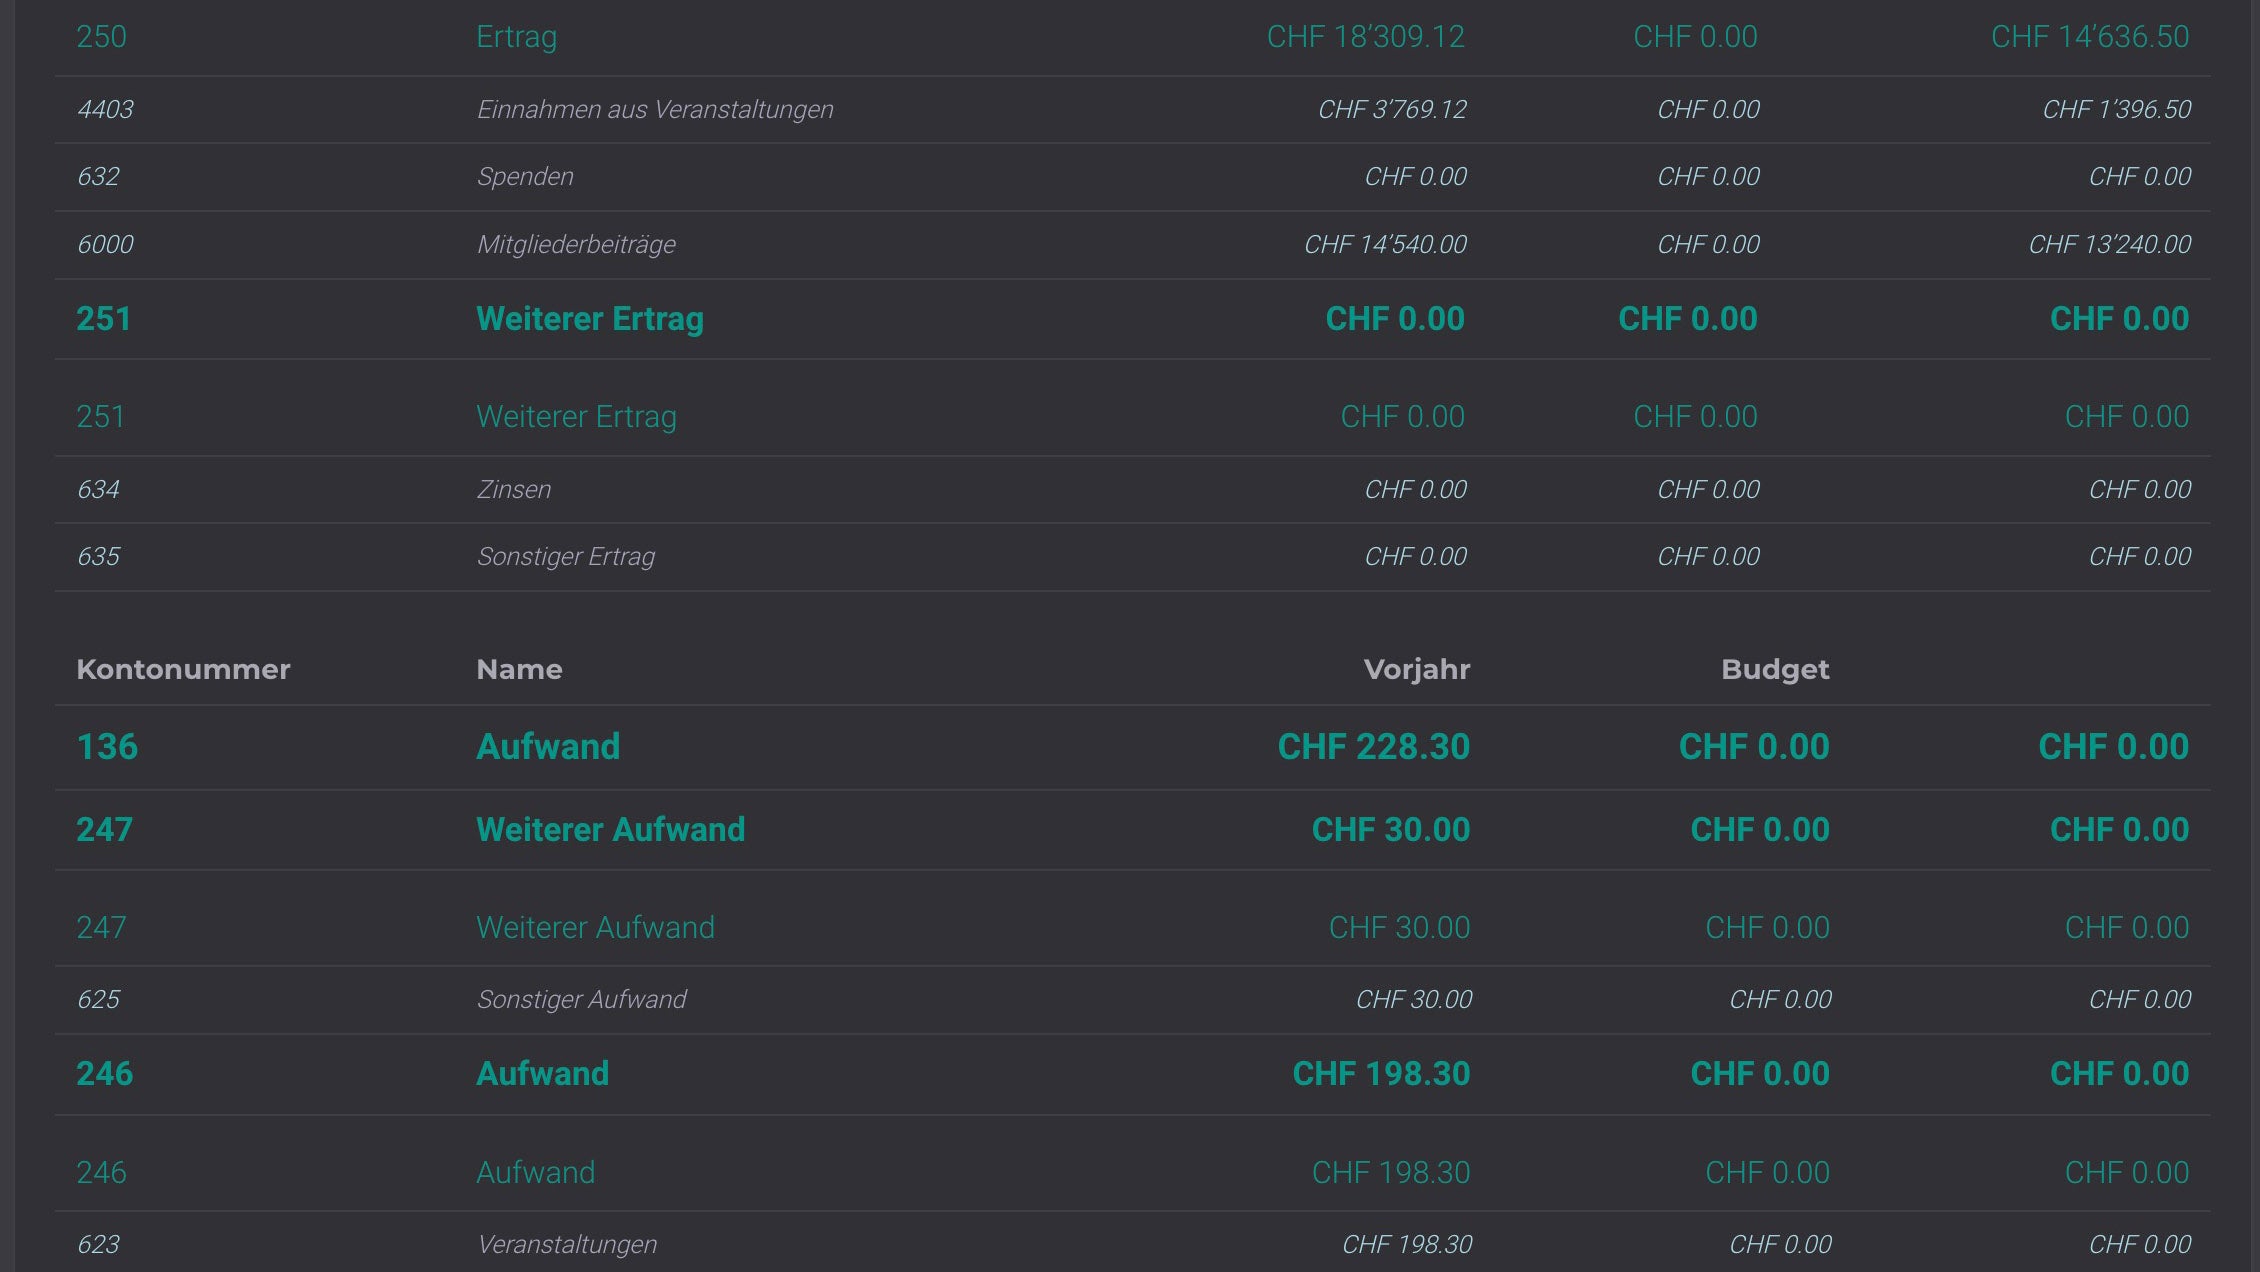Click the CHF 1'396.50 Veranstaltungen income amount
The image size is (2260, 1272).
(x=2116, y=110)
